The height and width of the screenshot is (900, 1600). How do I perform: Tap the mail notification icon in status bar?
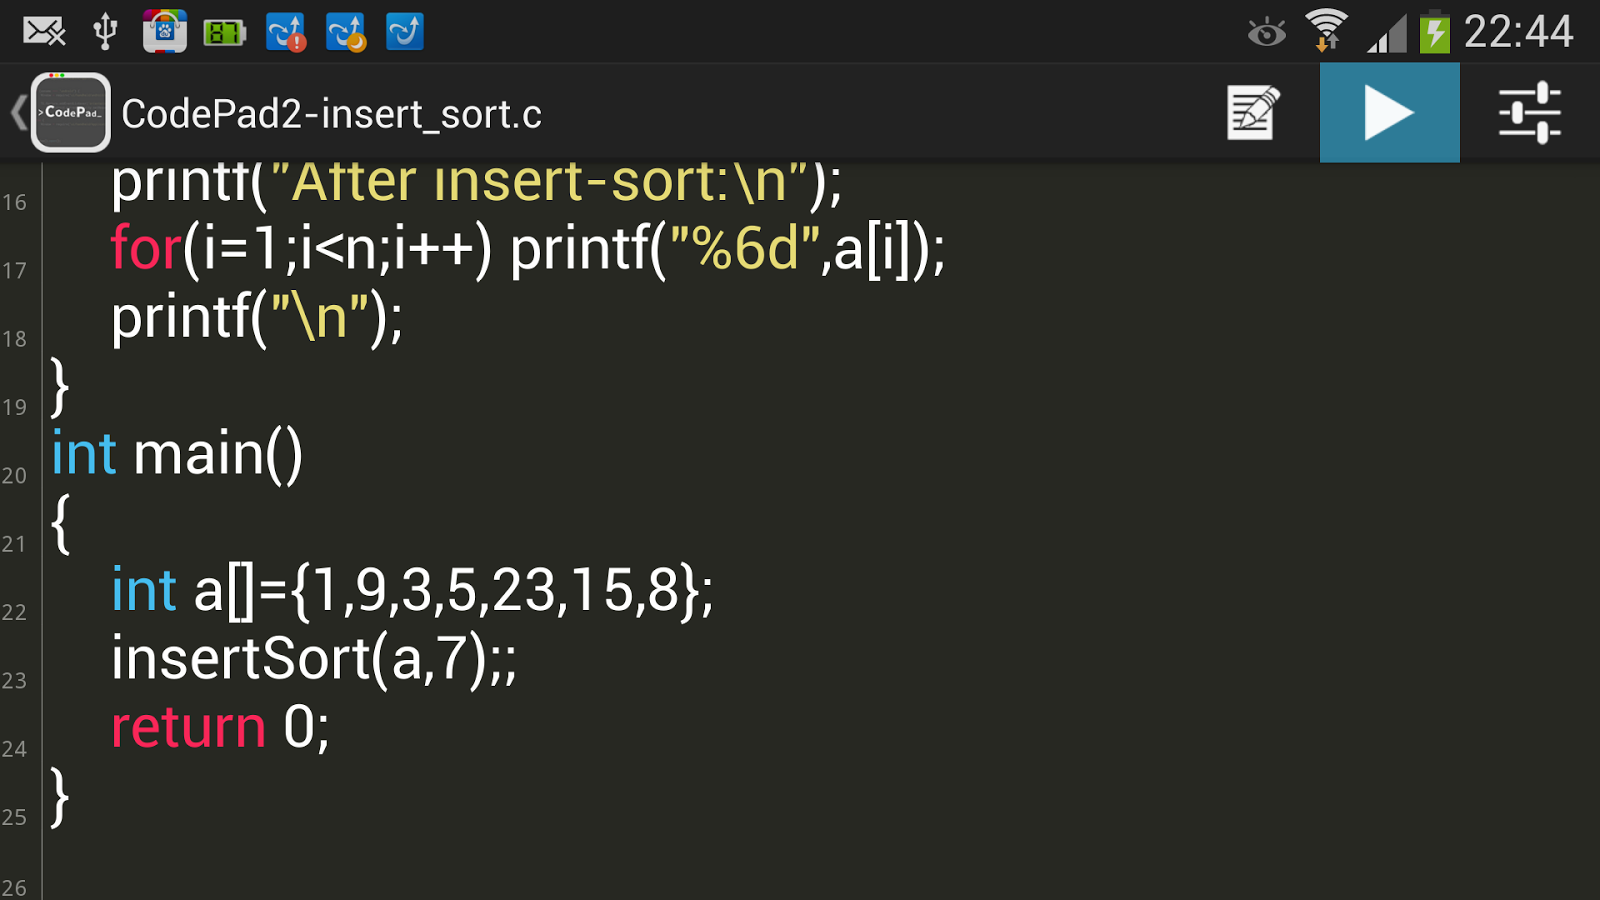[x=44, y=32]
